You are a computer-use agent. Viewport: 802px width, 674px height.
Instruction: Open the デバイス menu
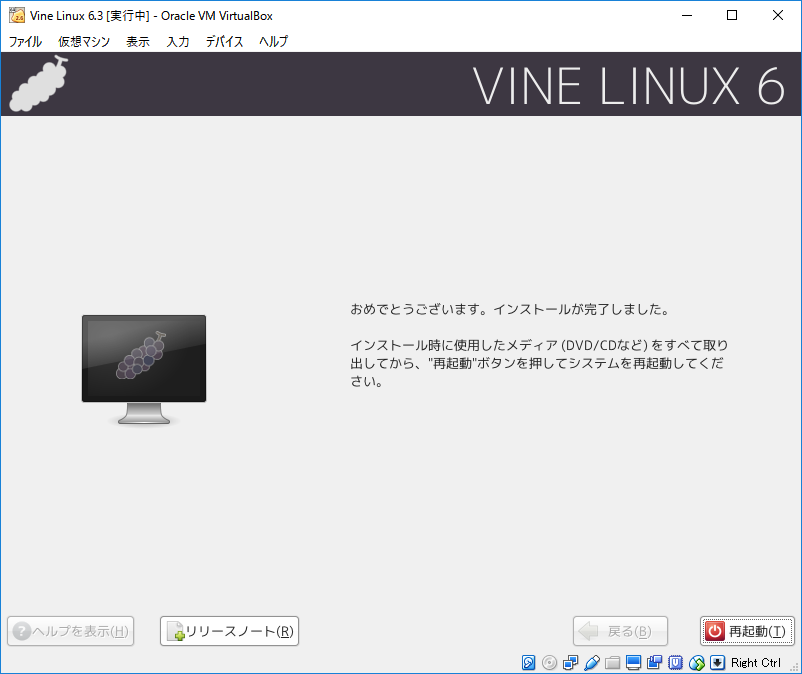pyautogui.click(x=224, y=42)
